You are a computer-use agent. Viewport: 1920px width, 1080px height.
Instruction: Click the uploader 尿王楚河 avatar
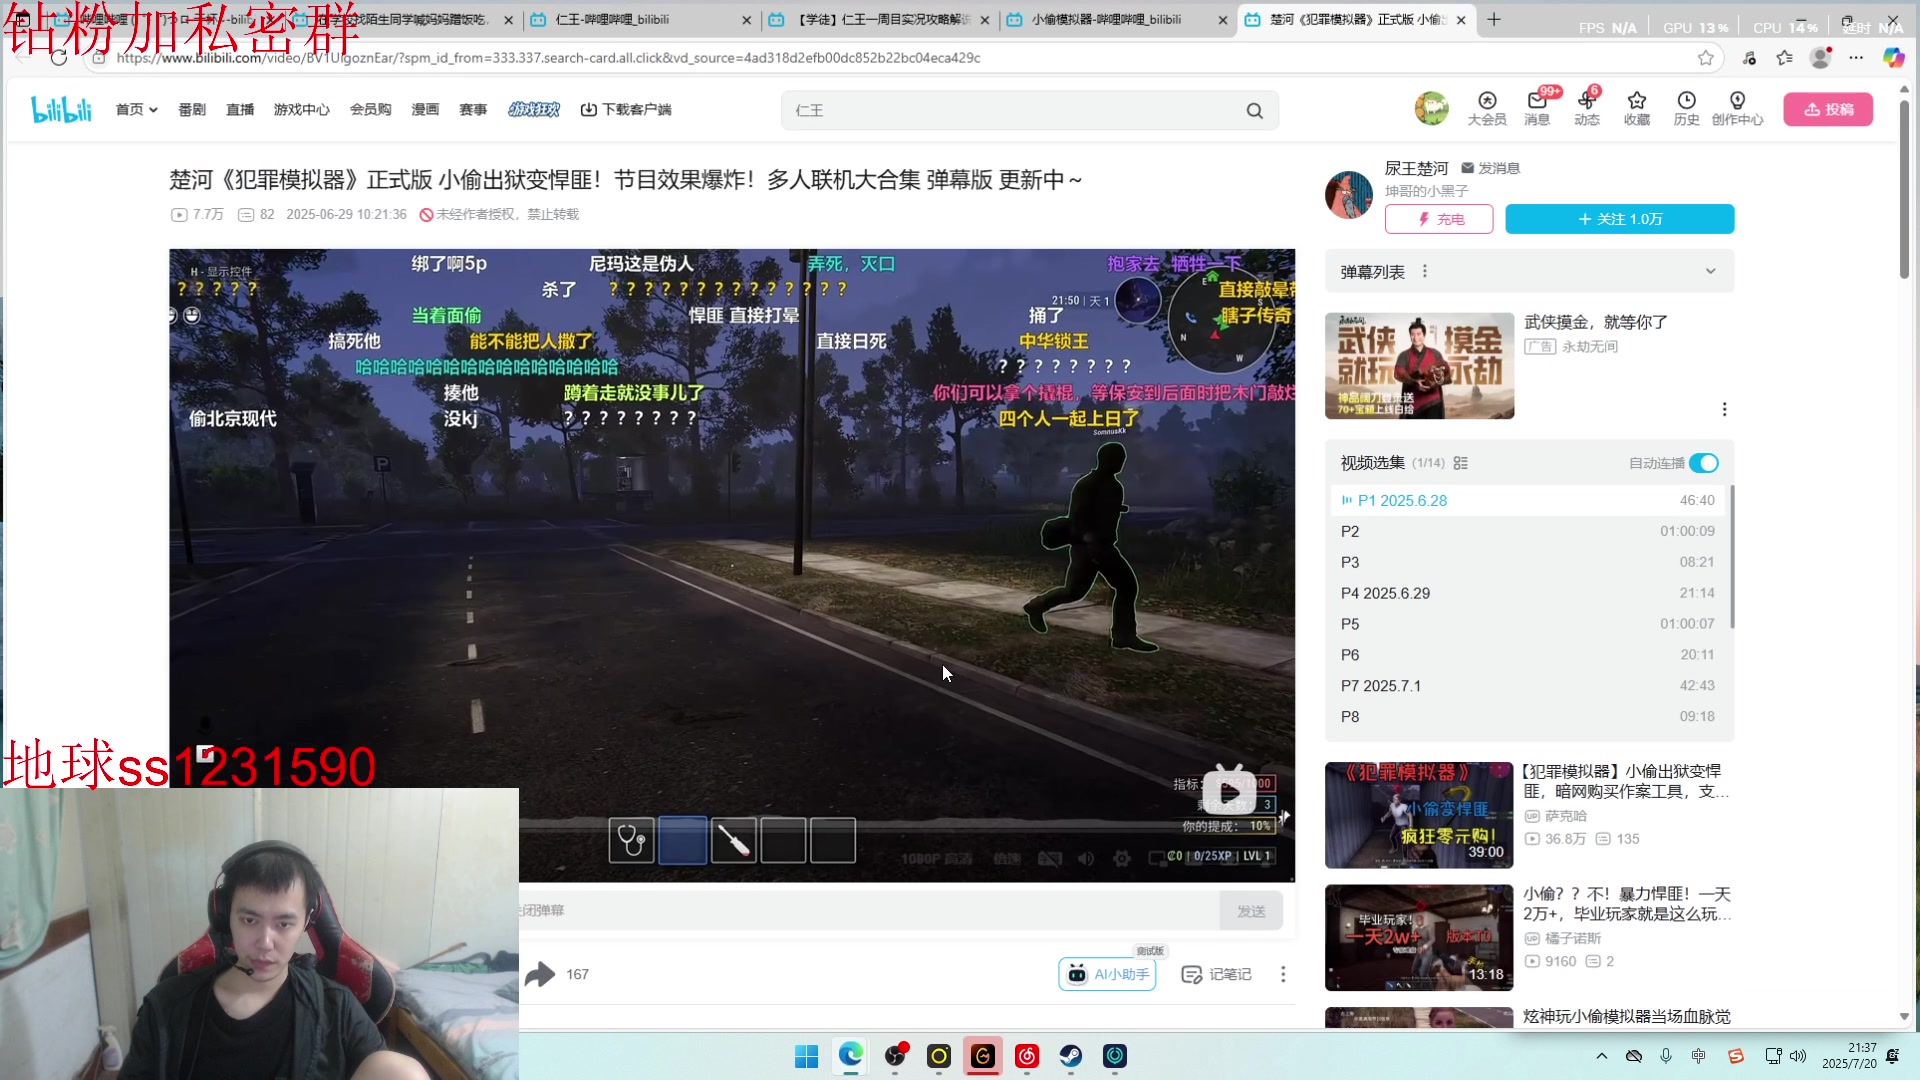click(x=1349, y=194)
